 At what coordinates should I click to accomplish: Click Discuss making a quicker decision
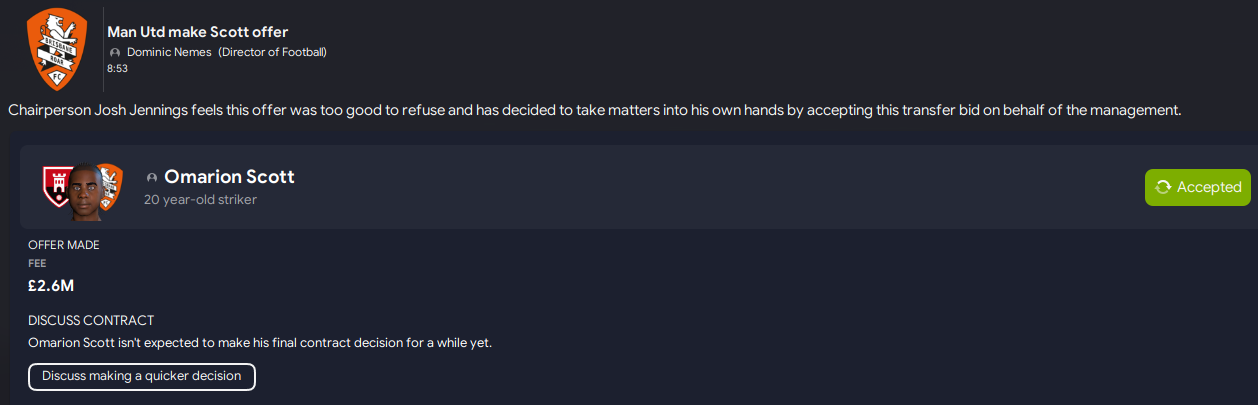tap(142, 376)
